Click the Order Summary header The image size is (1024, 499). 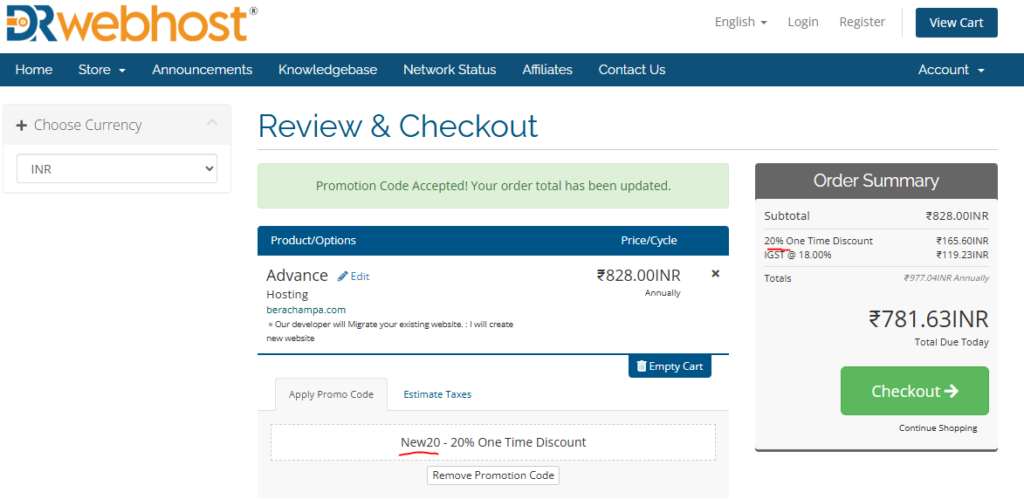[x=876, y=181]
